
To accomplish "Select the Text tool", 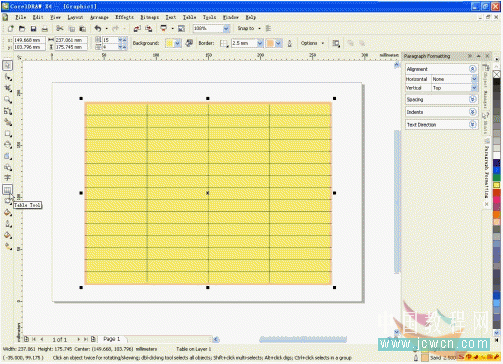I will 8,178.
